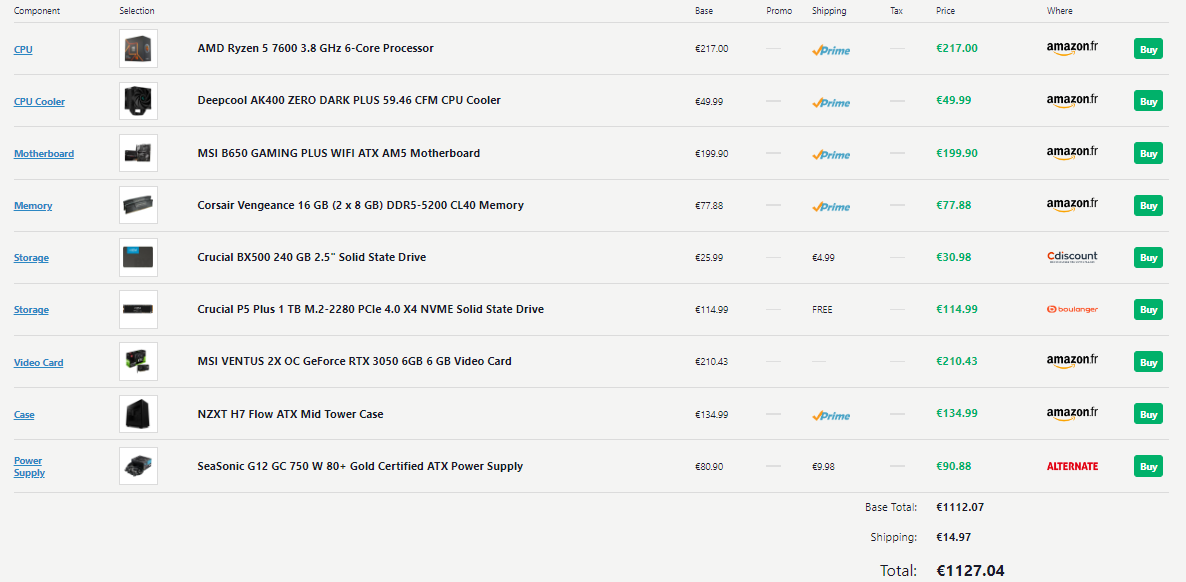
Task: Click the Cdiscount merchant logo
Action: pyautogui.click(x=1071, y=257)
